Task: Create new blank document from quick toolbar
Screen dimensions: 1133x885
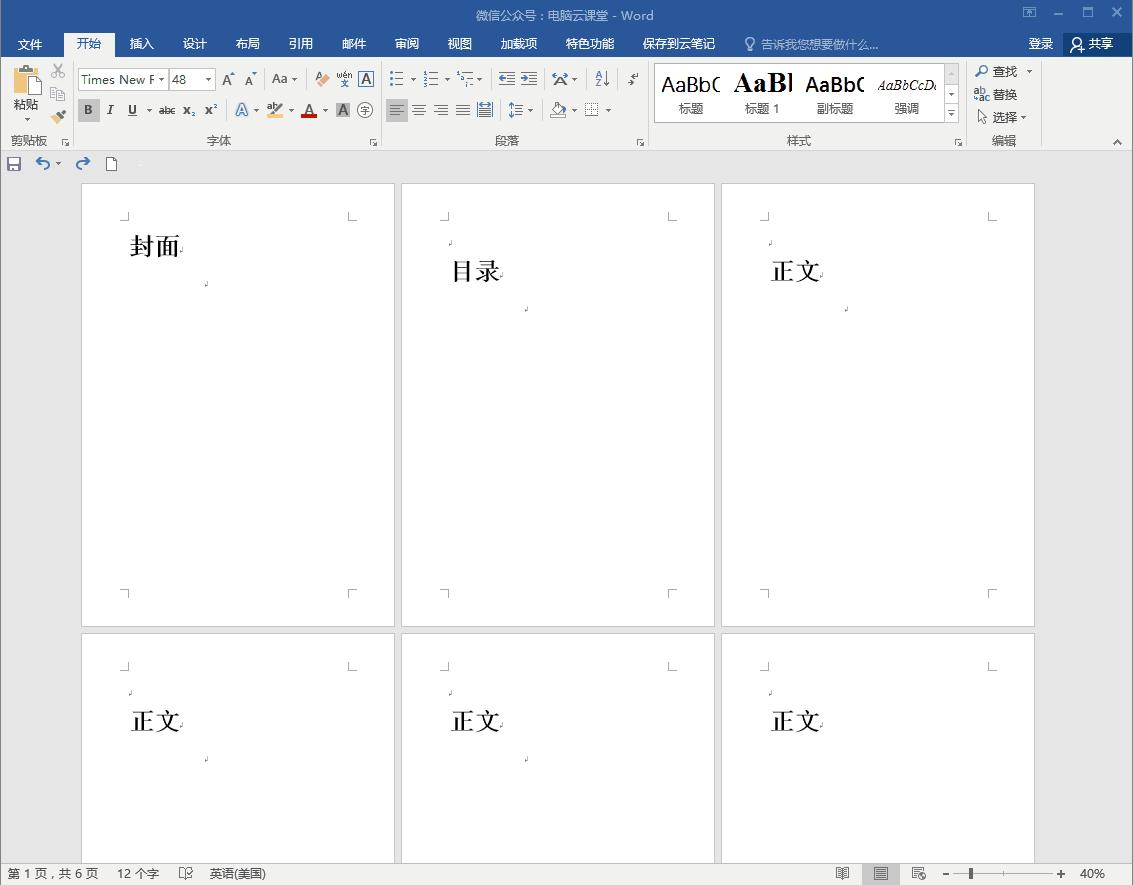Action: 111,164
